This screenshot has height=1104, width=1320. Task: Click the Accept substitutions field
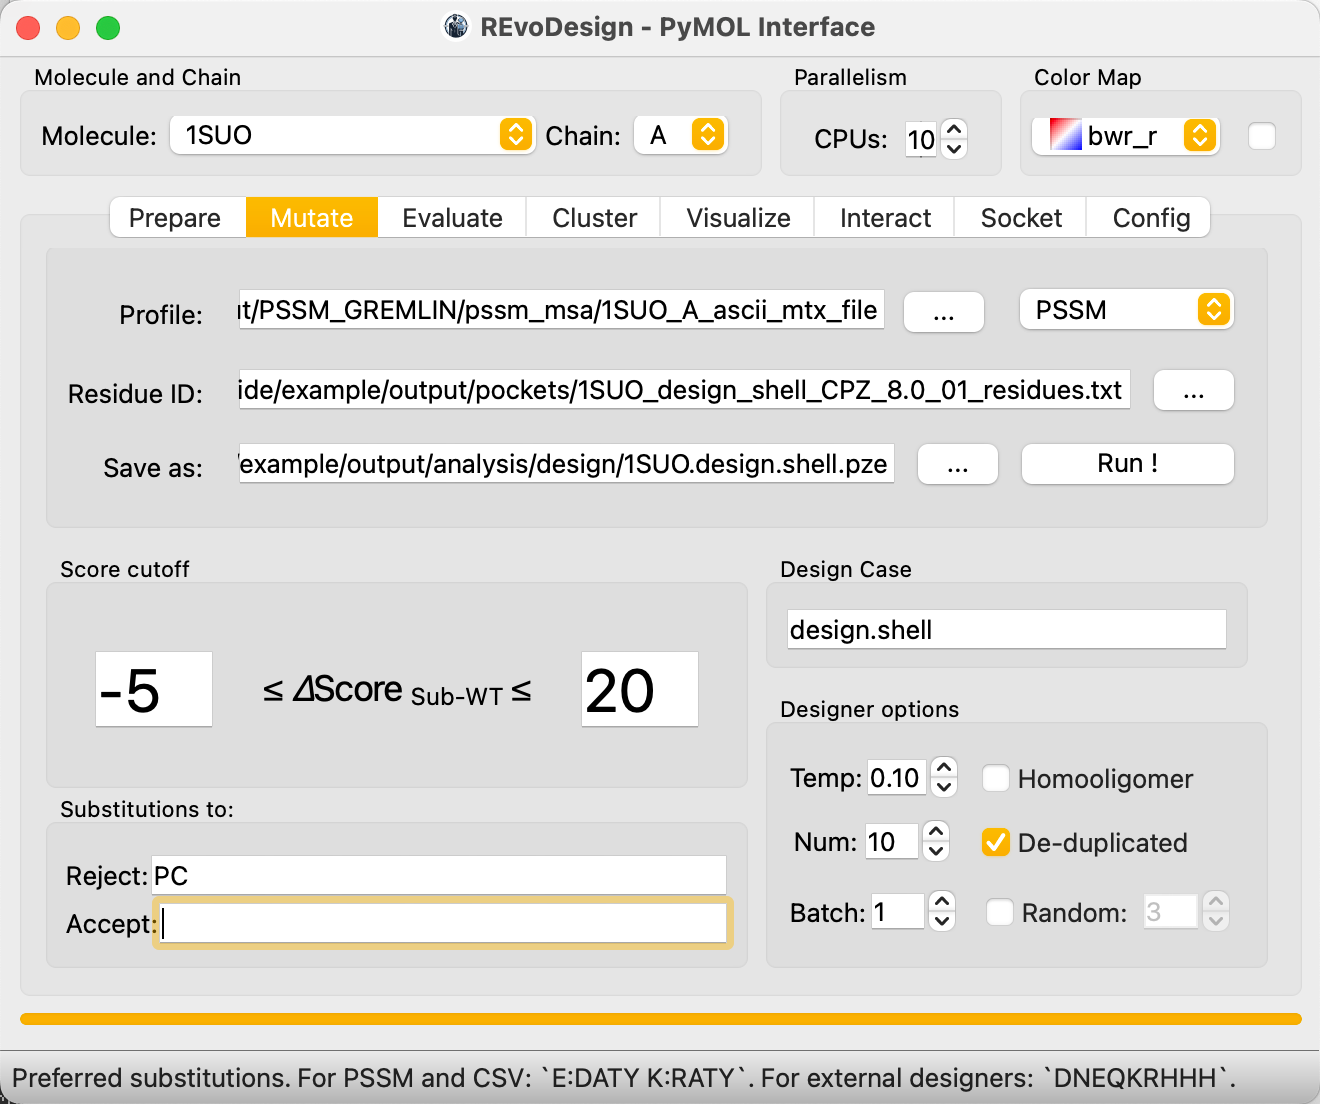coord(443,923)
